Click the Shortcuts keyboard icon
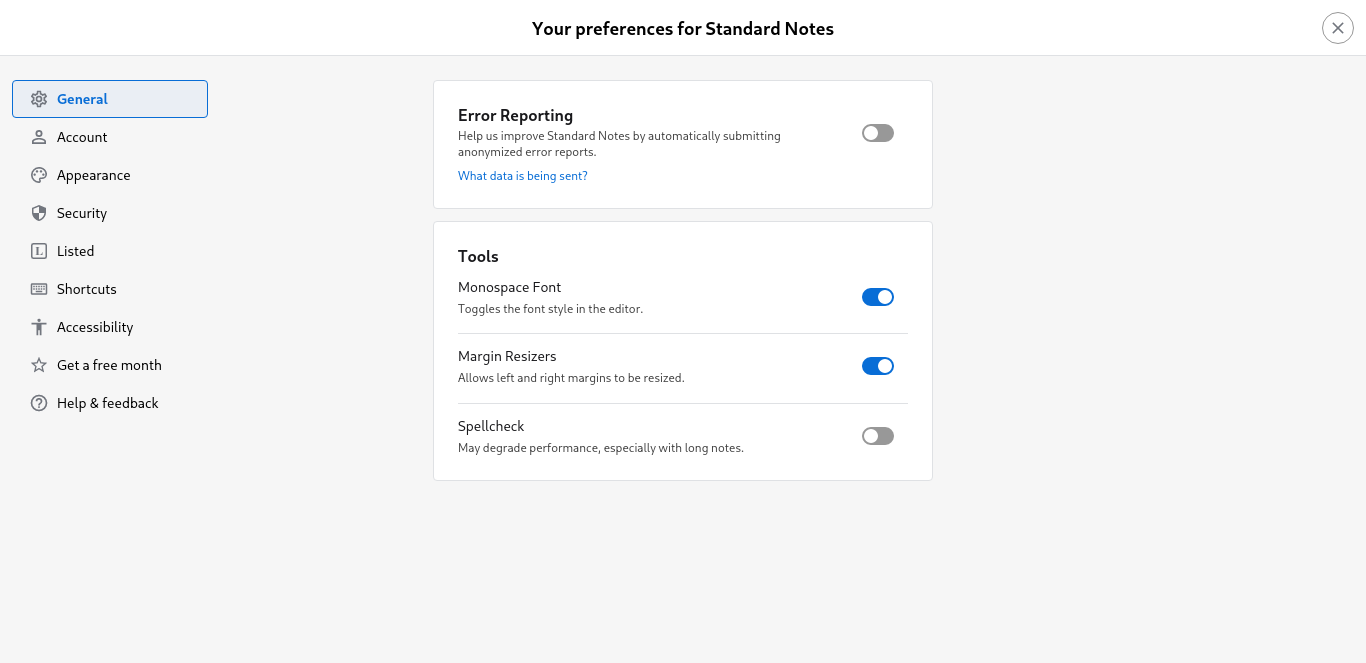This screenshot has height=663, width=1366. (x=38, y=289)
